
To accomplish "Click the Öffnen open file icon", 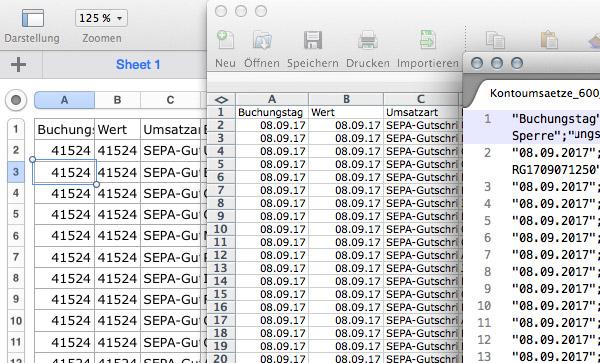I will click(x=262, y=40).
